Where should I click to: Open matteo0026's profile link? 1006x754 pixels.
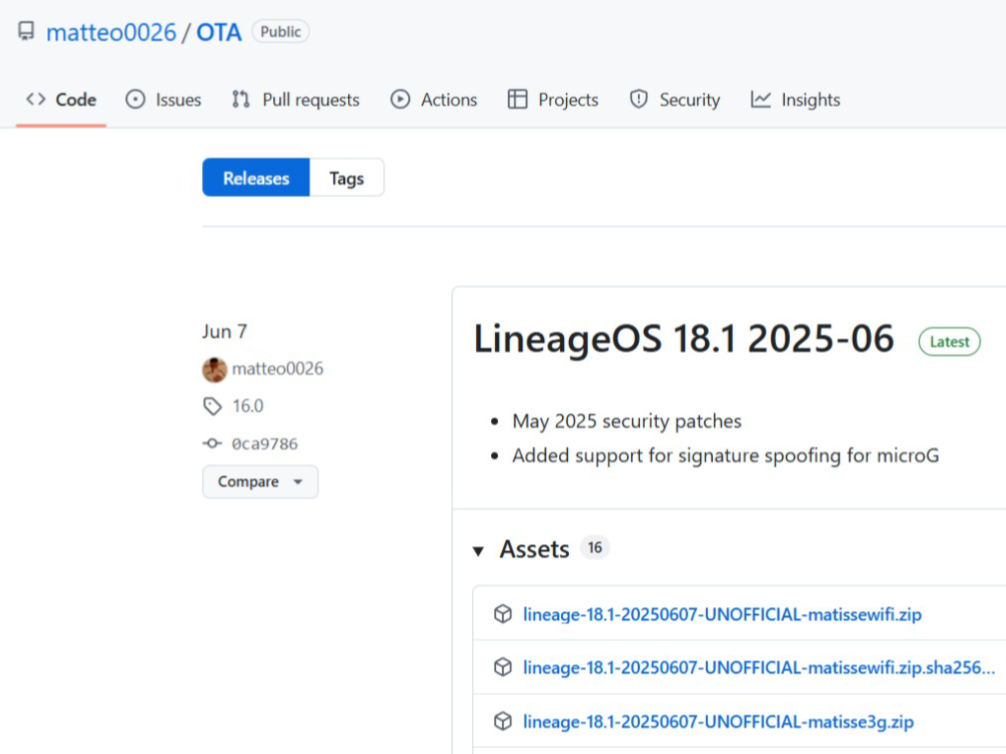pyautogui.click(x=278, y=368)
